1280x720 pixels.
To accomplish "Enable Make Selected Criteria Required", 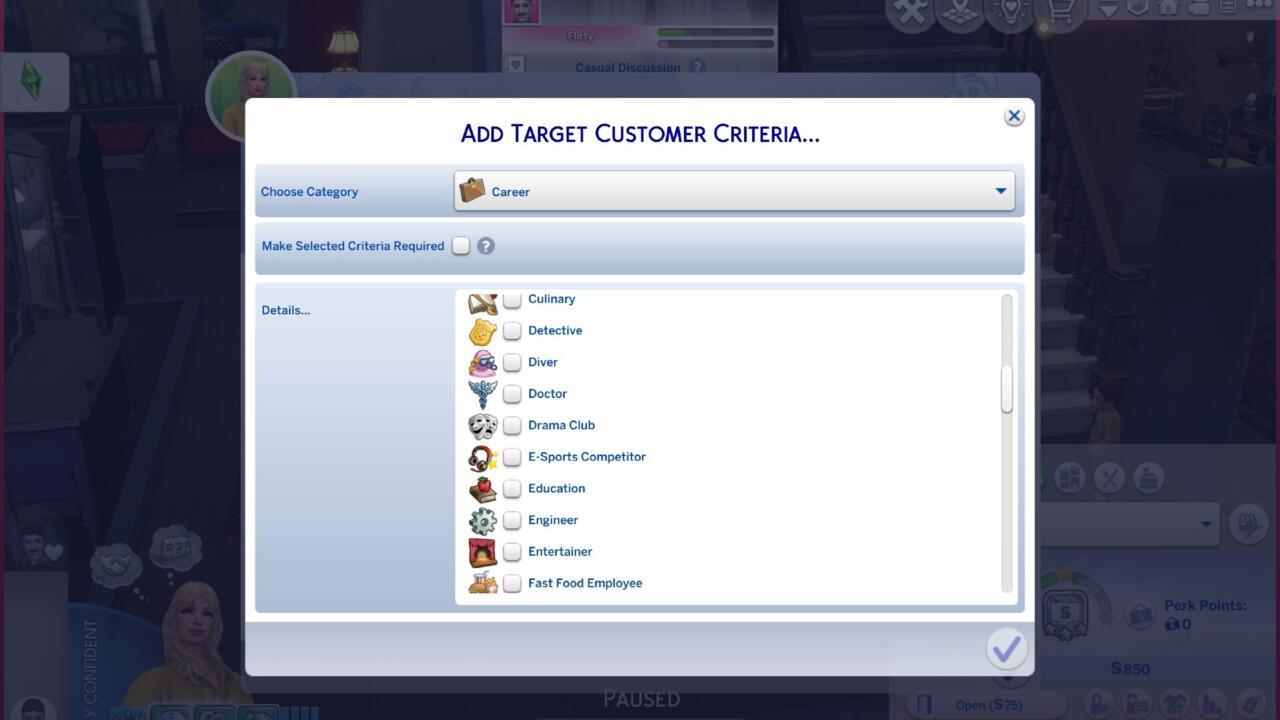I will [460, 245].
